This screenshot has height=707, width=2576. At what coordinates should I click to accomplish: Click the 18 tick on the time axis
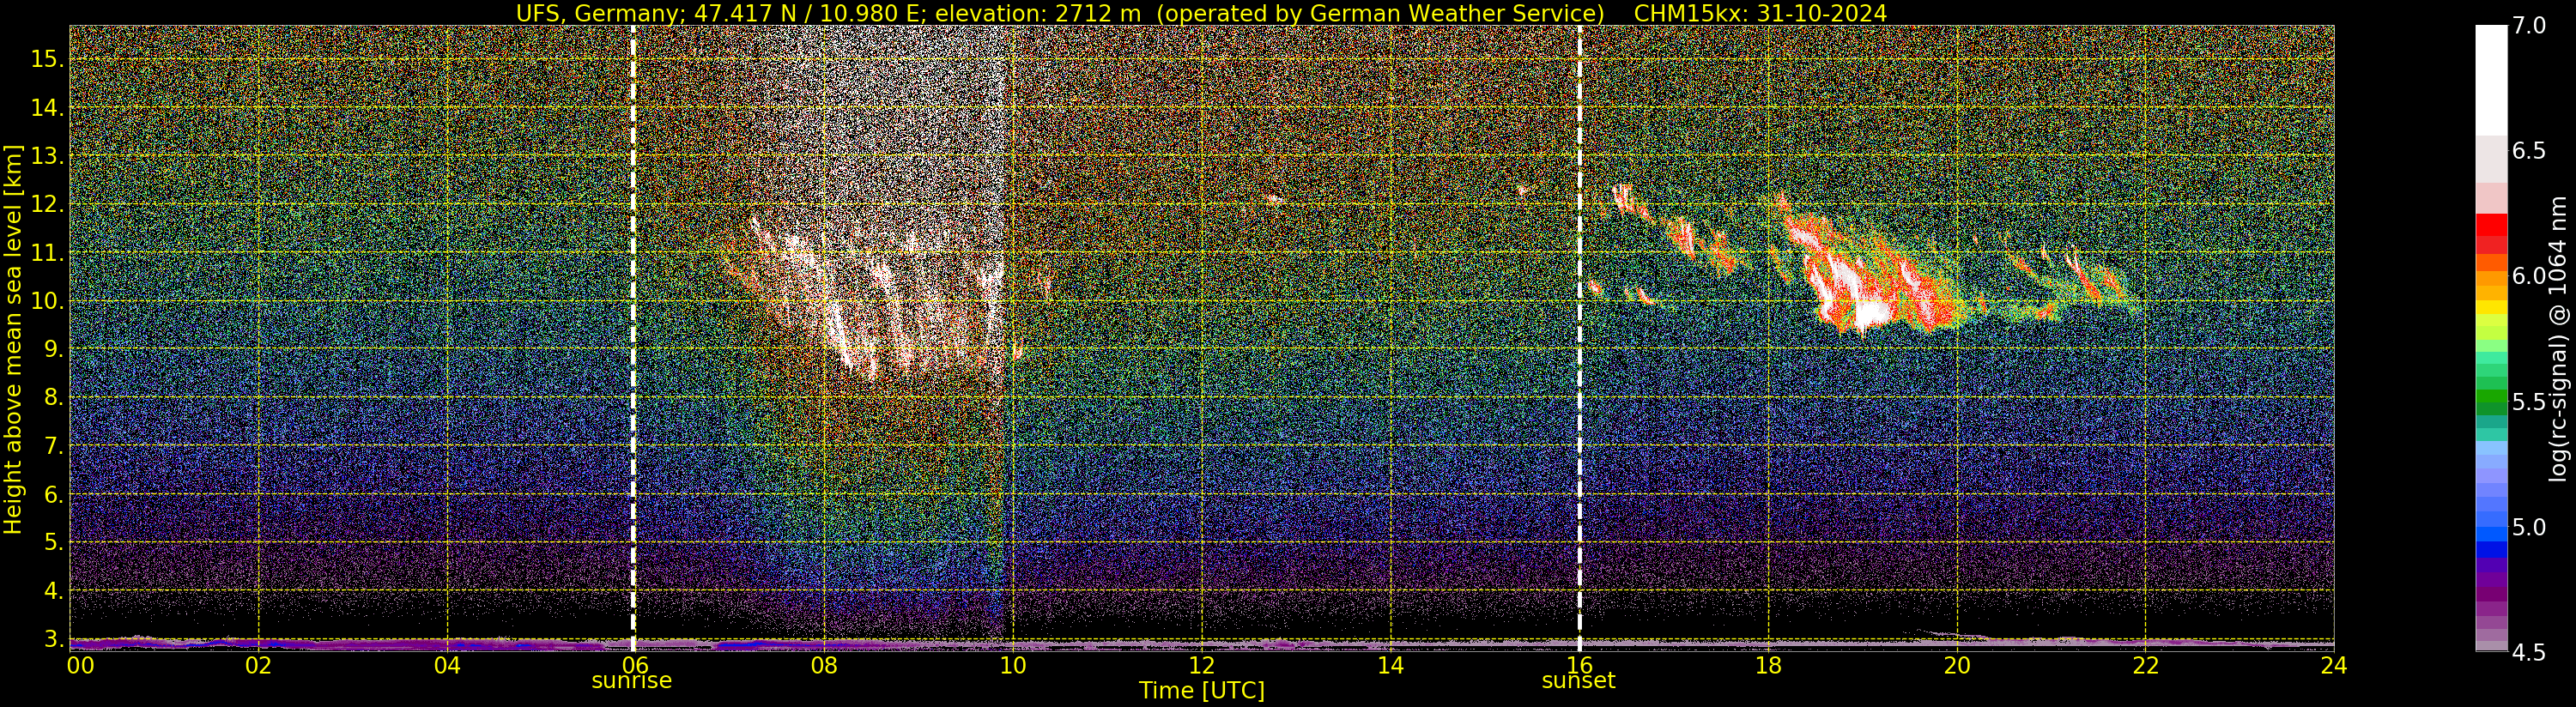pyautogui.click(x=1768, y=665)
